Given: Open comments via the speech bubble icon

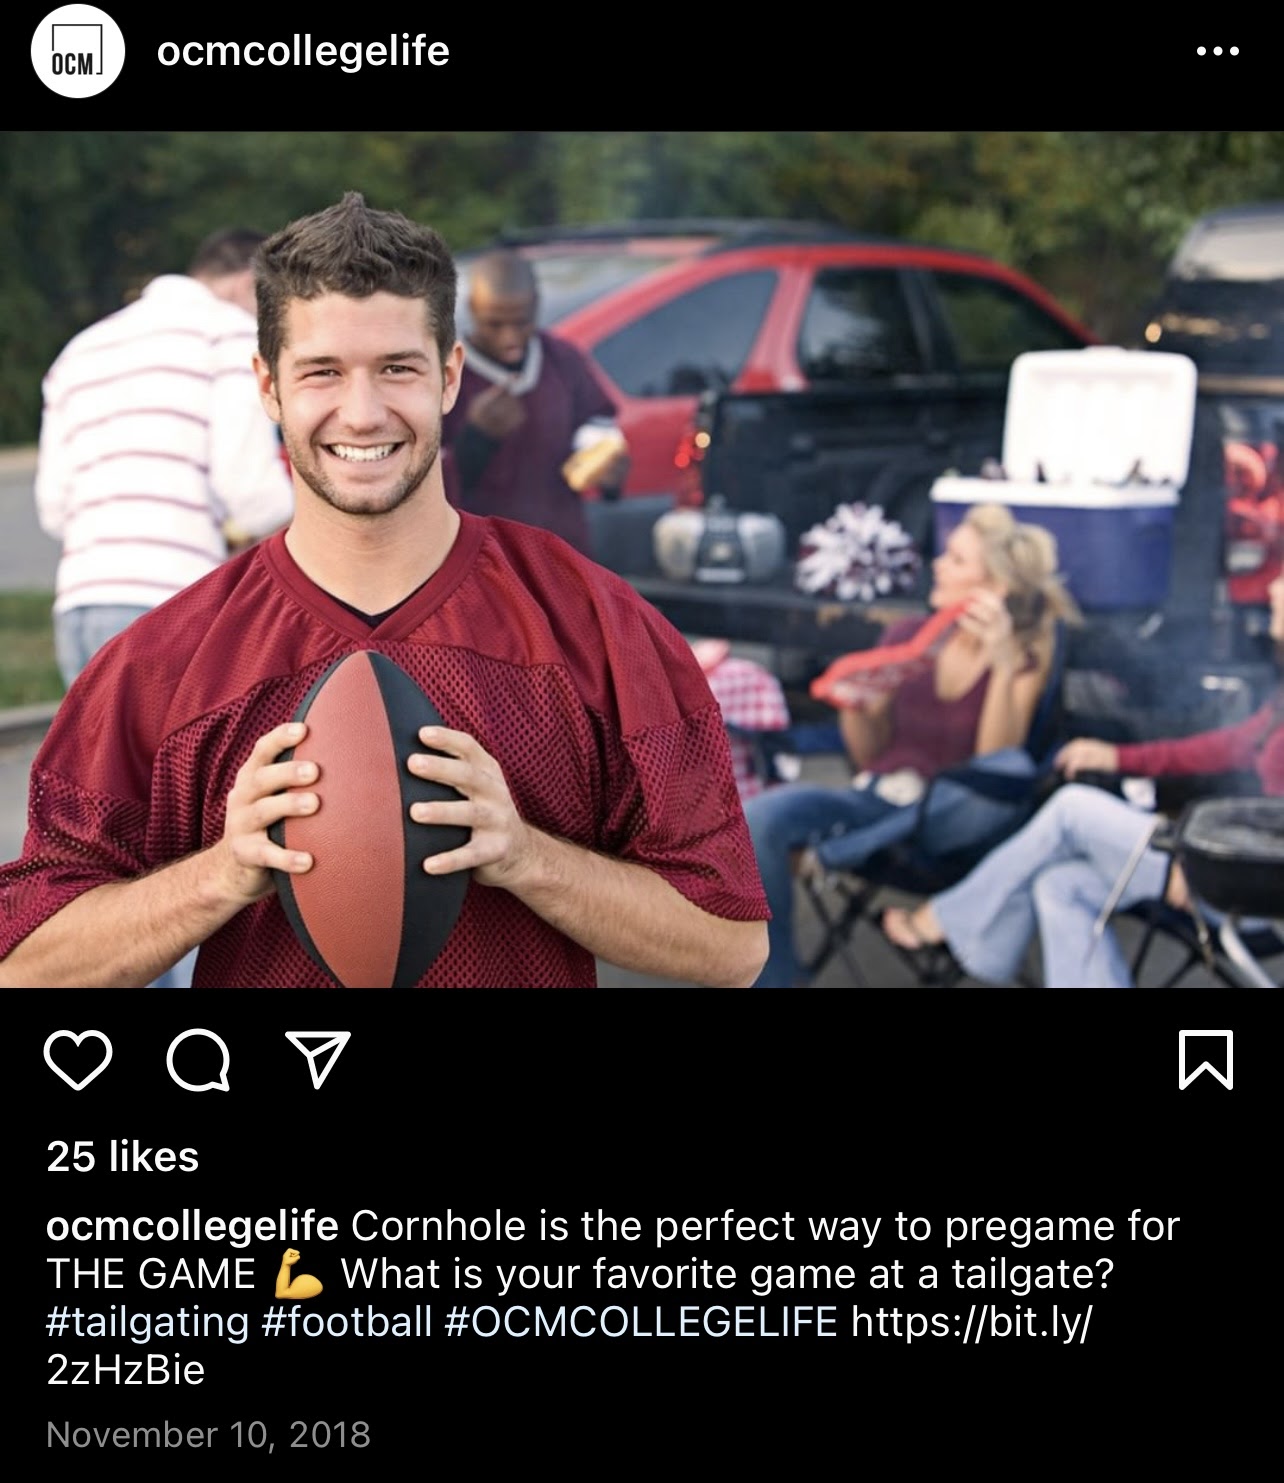Looking at the screenshot, I should tap(198, 1060).
